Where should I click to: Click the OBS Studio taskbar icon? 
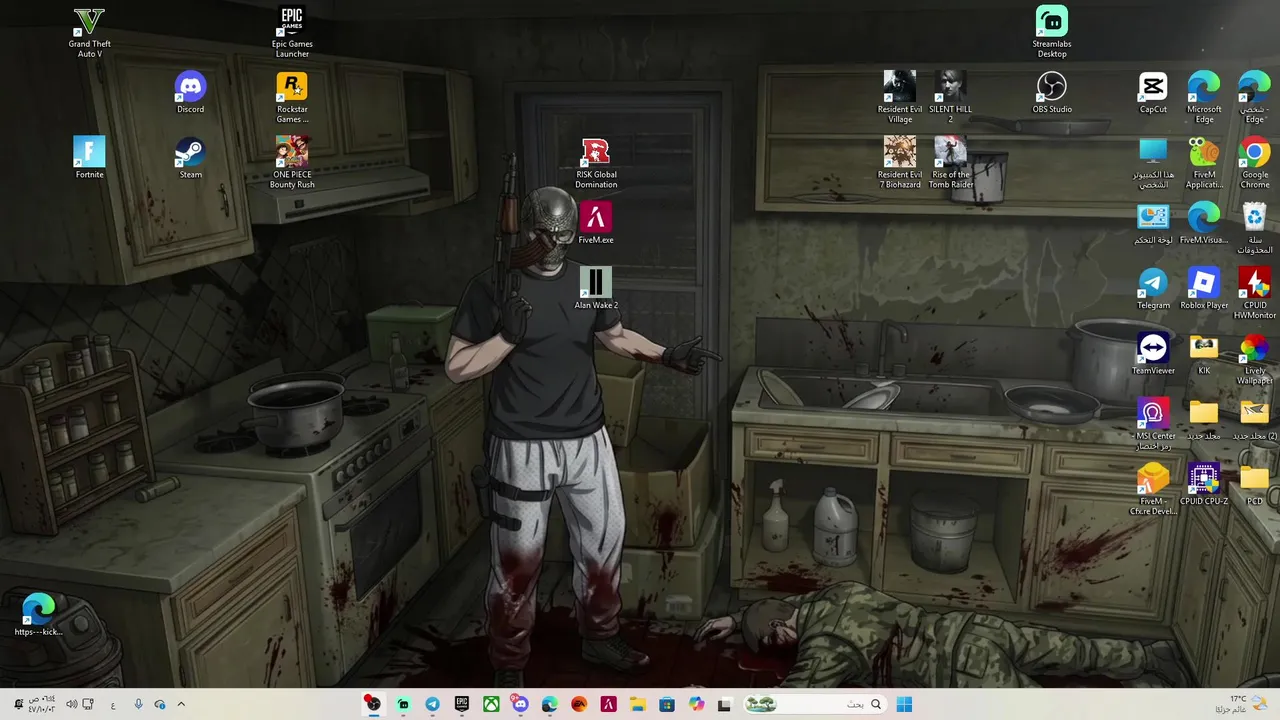pyautogui.click(x=373, y=704)
